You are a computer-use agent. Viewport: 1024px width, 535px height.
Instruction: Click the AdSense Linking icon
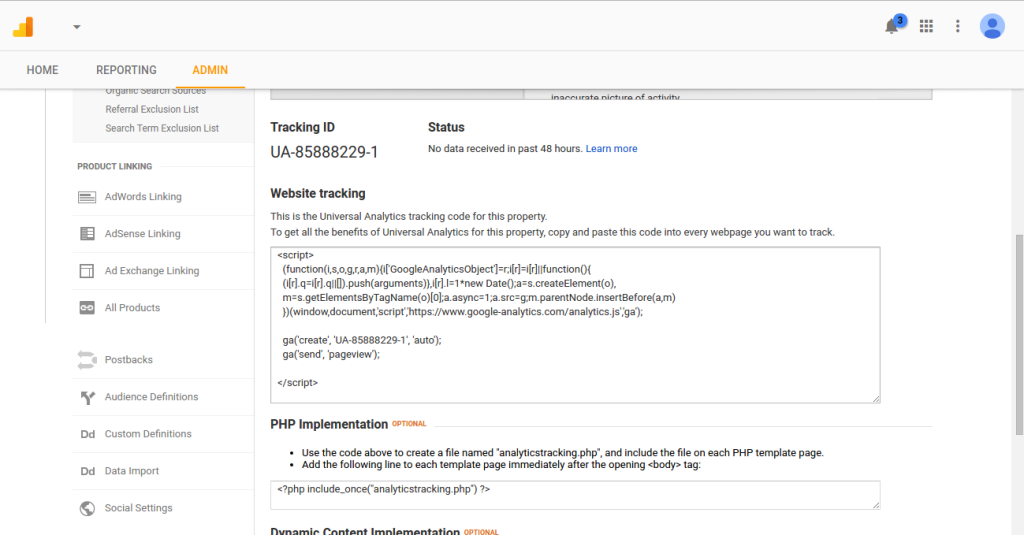[87, 233]
